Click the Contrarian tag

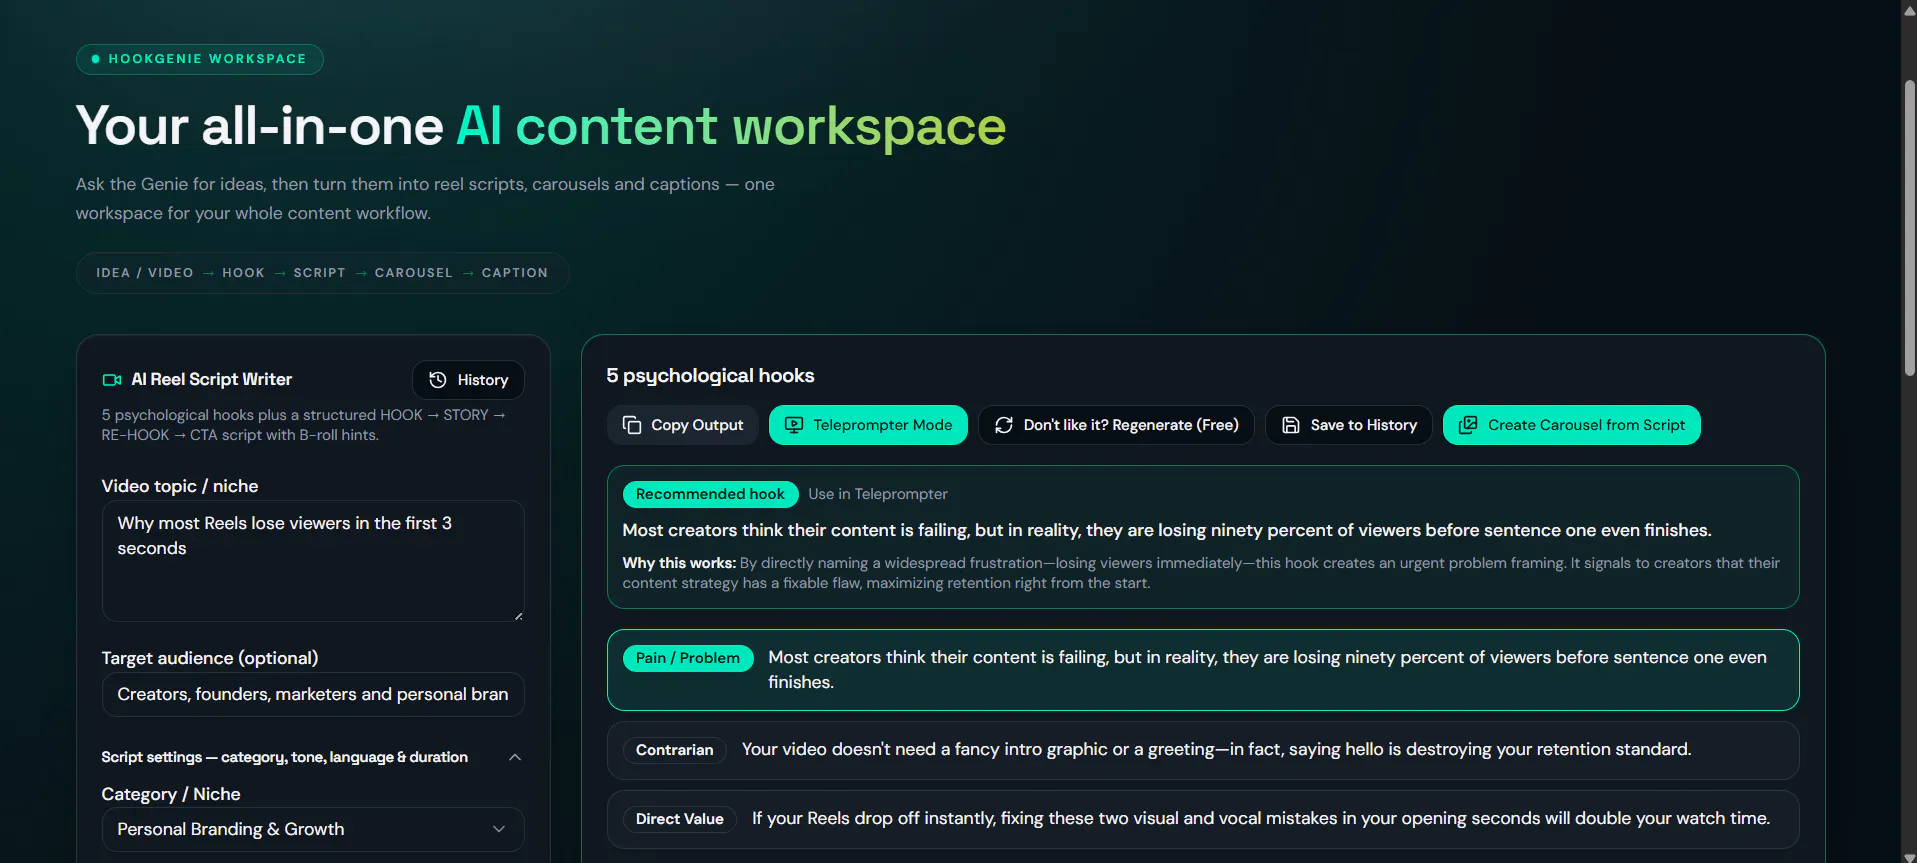click(675, 750)
